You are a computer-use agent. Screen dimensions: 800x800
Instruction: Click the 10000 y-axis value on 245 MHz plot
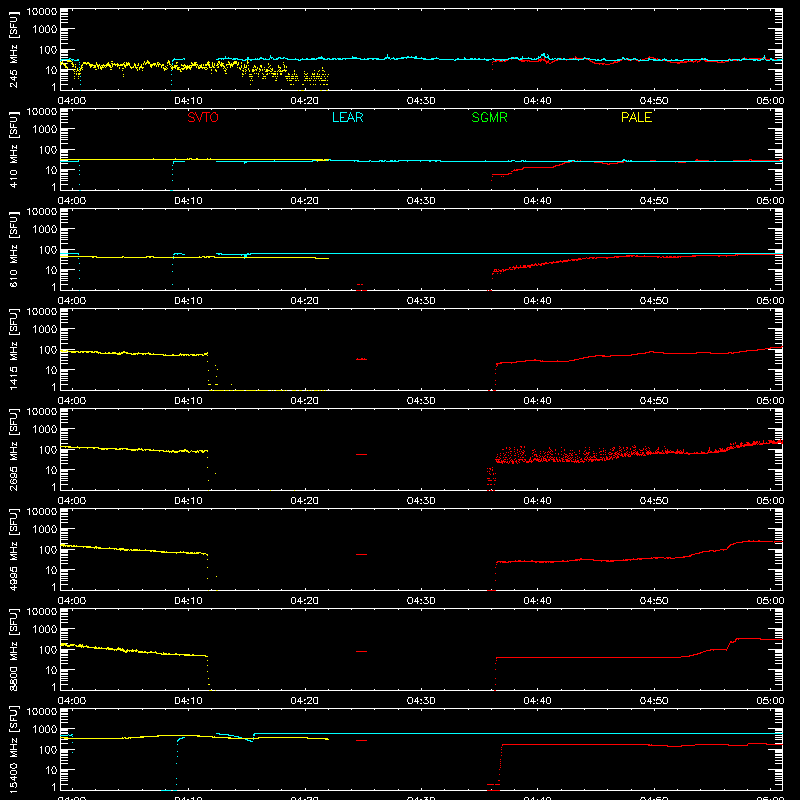point(42,12)
